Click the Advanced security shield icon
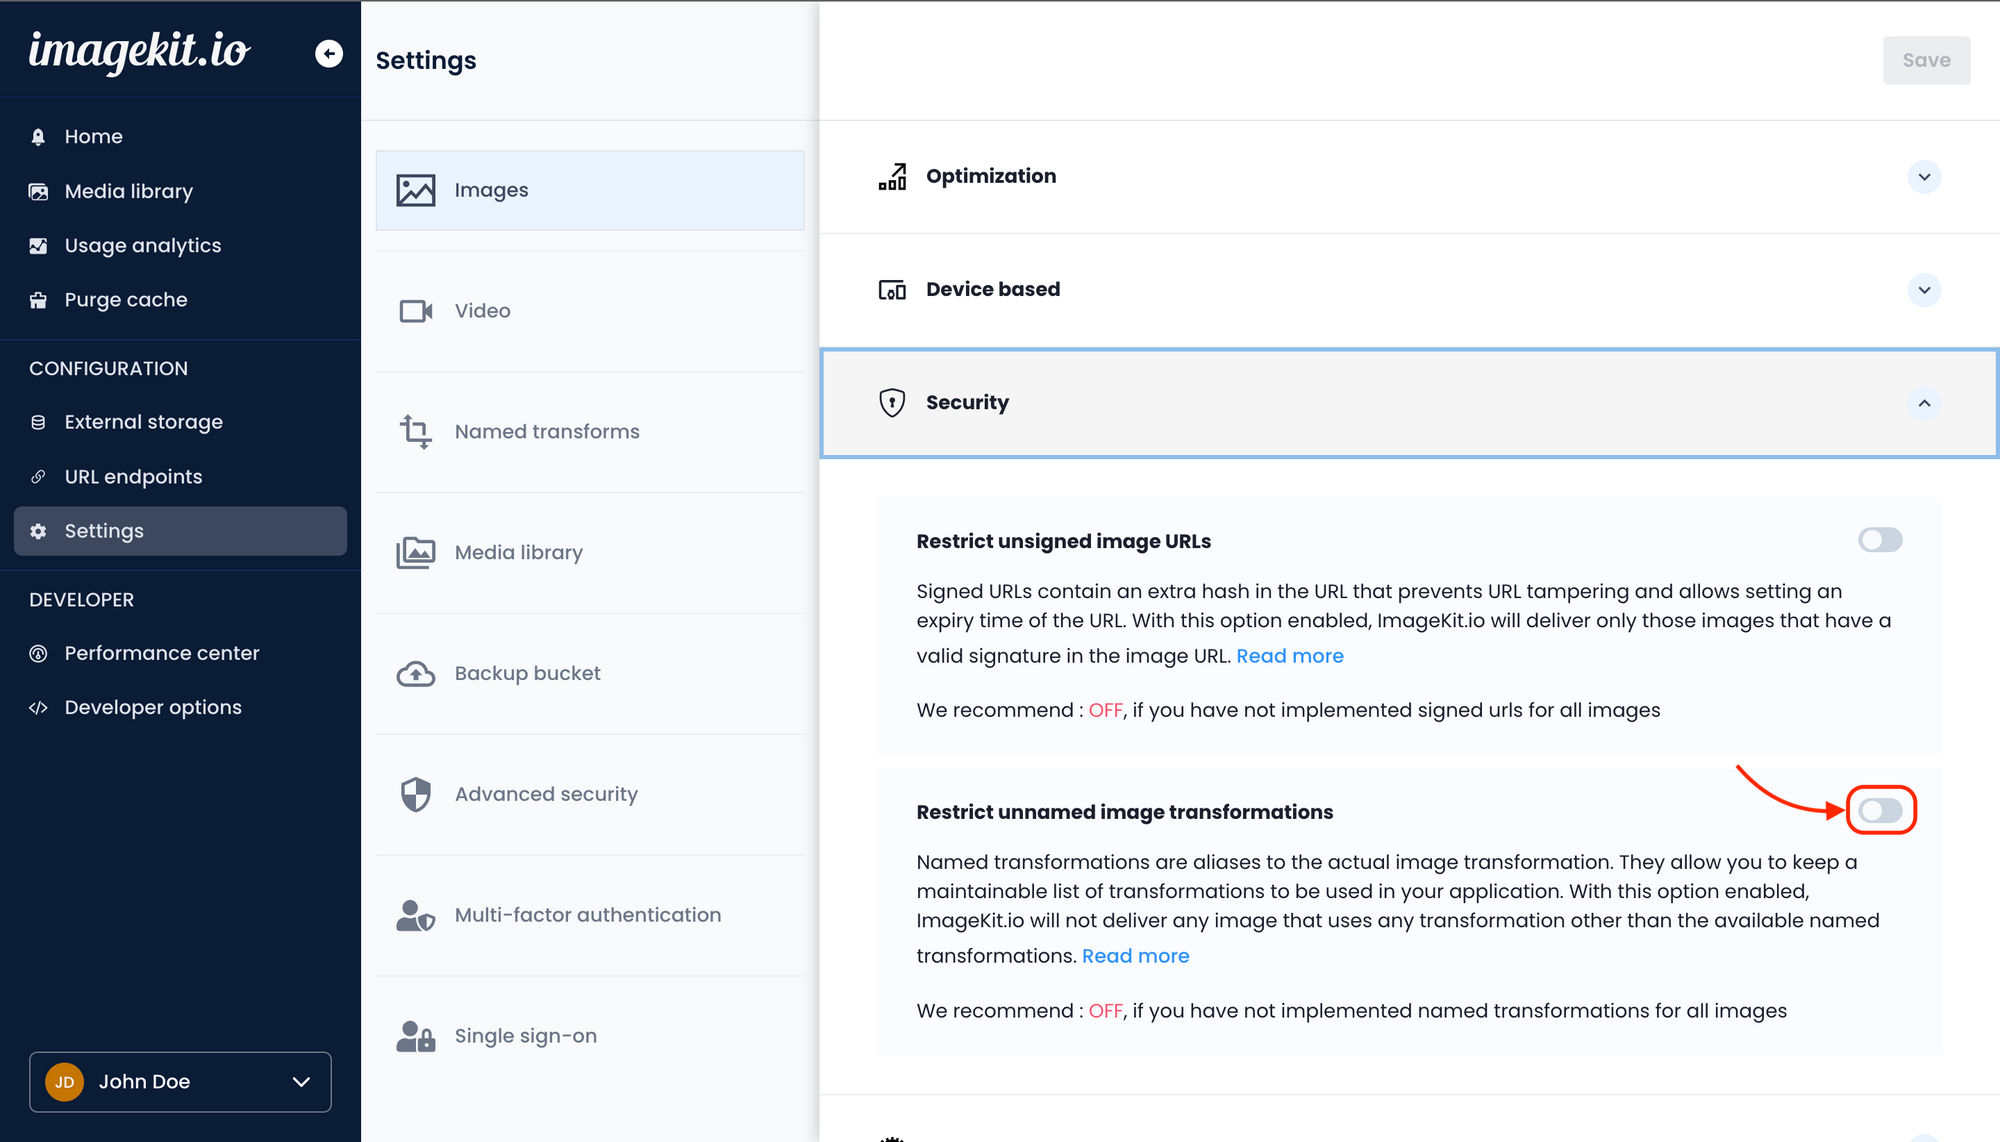 pyautogui.click(x=415, y=793)
